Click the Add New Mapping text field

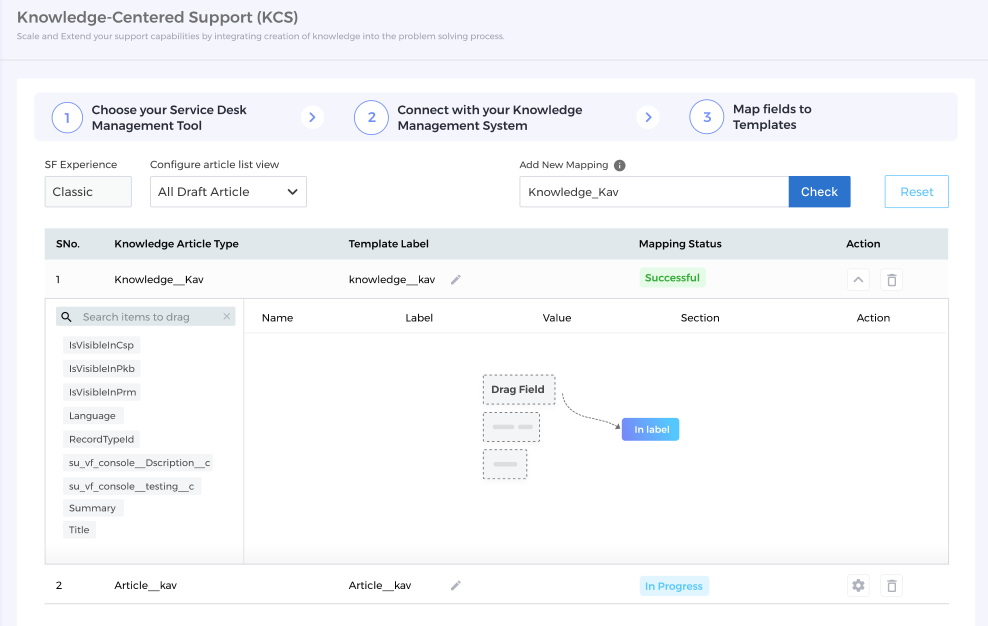pos(653,192)
